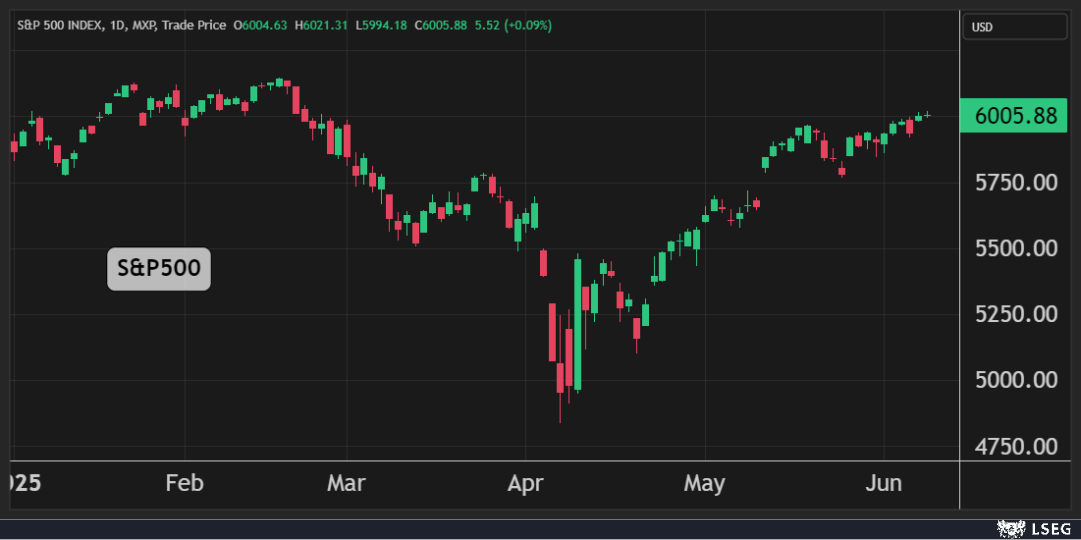Click 5000.00 on the price axis
Viewport: 1081px width, 540px height.
click(x=1016, y=380)
